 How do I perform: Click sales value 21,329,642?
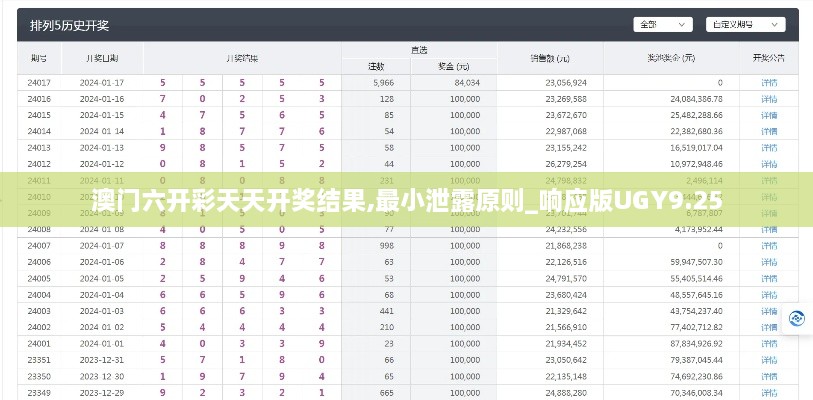click(x=566, y=311)
